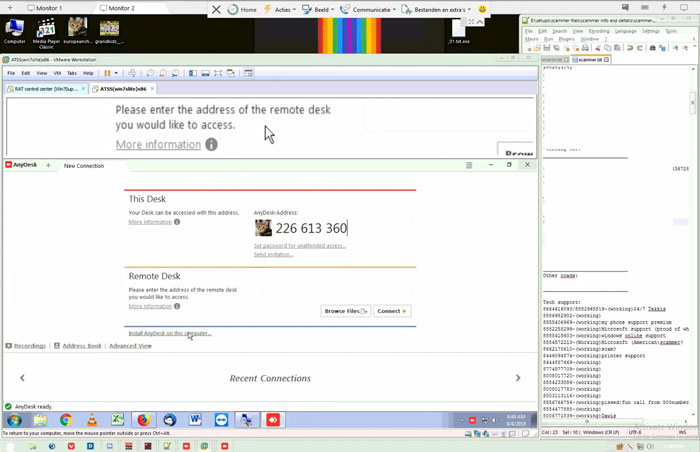700x452 pixels.
Task: Expand the Beeld dropdown in toolbar
Action: tap(318, 9)
